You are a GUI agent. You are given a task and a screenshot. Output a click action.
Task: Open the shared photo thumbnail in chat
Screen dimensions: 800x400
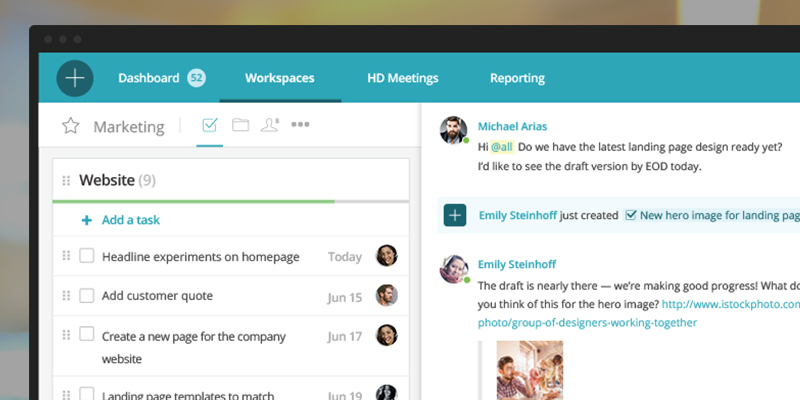pos(529,370)
